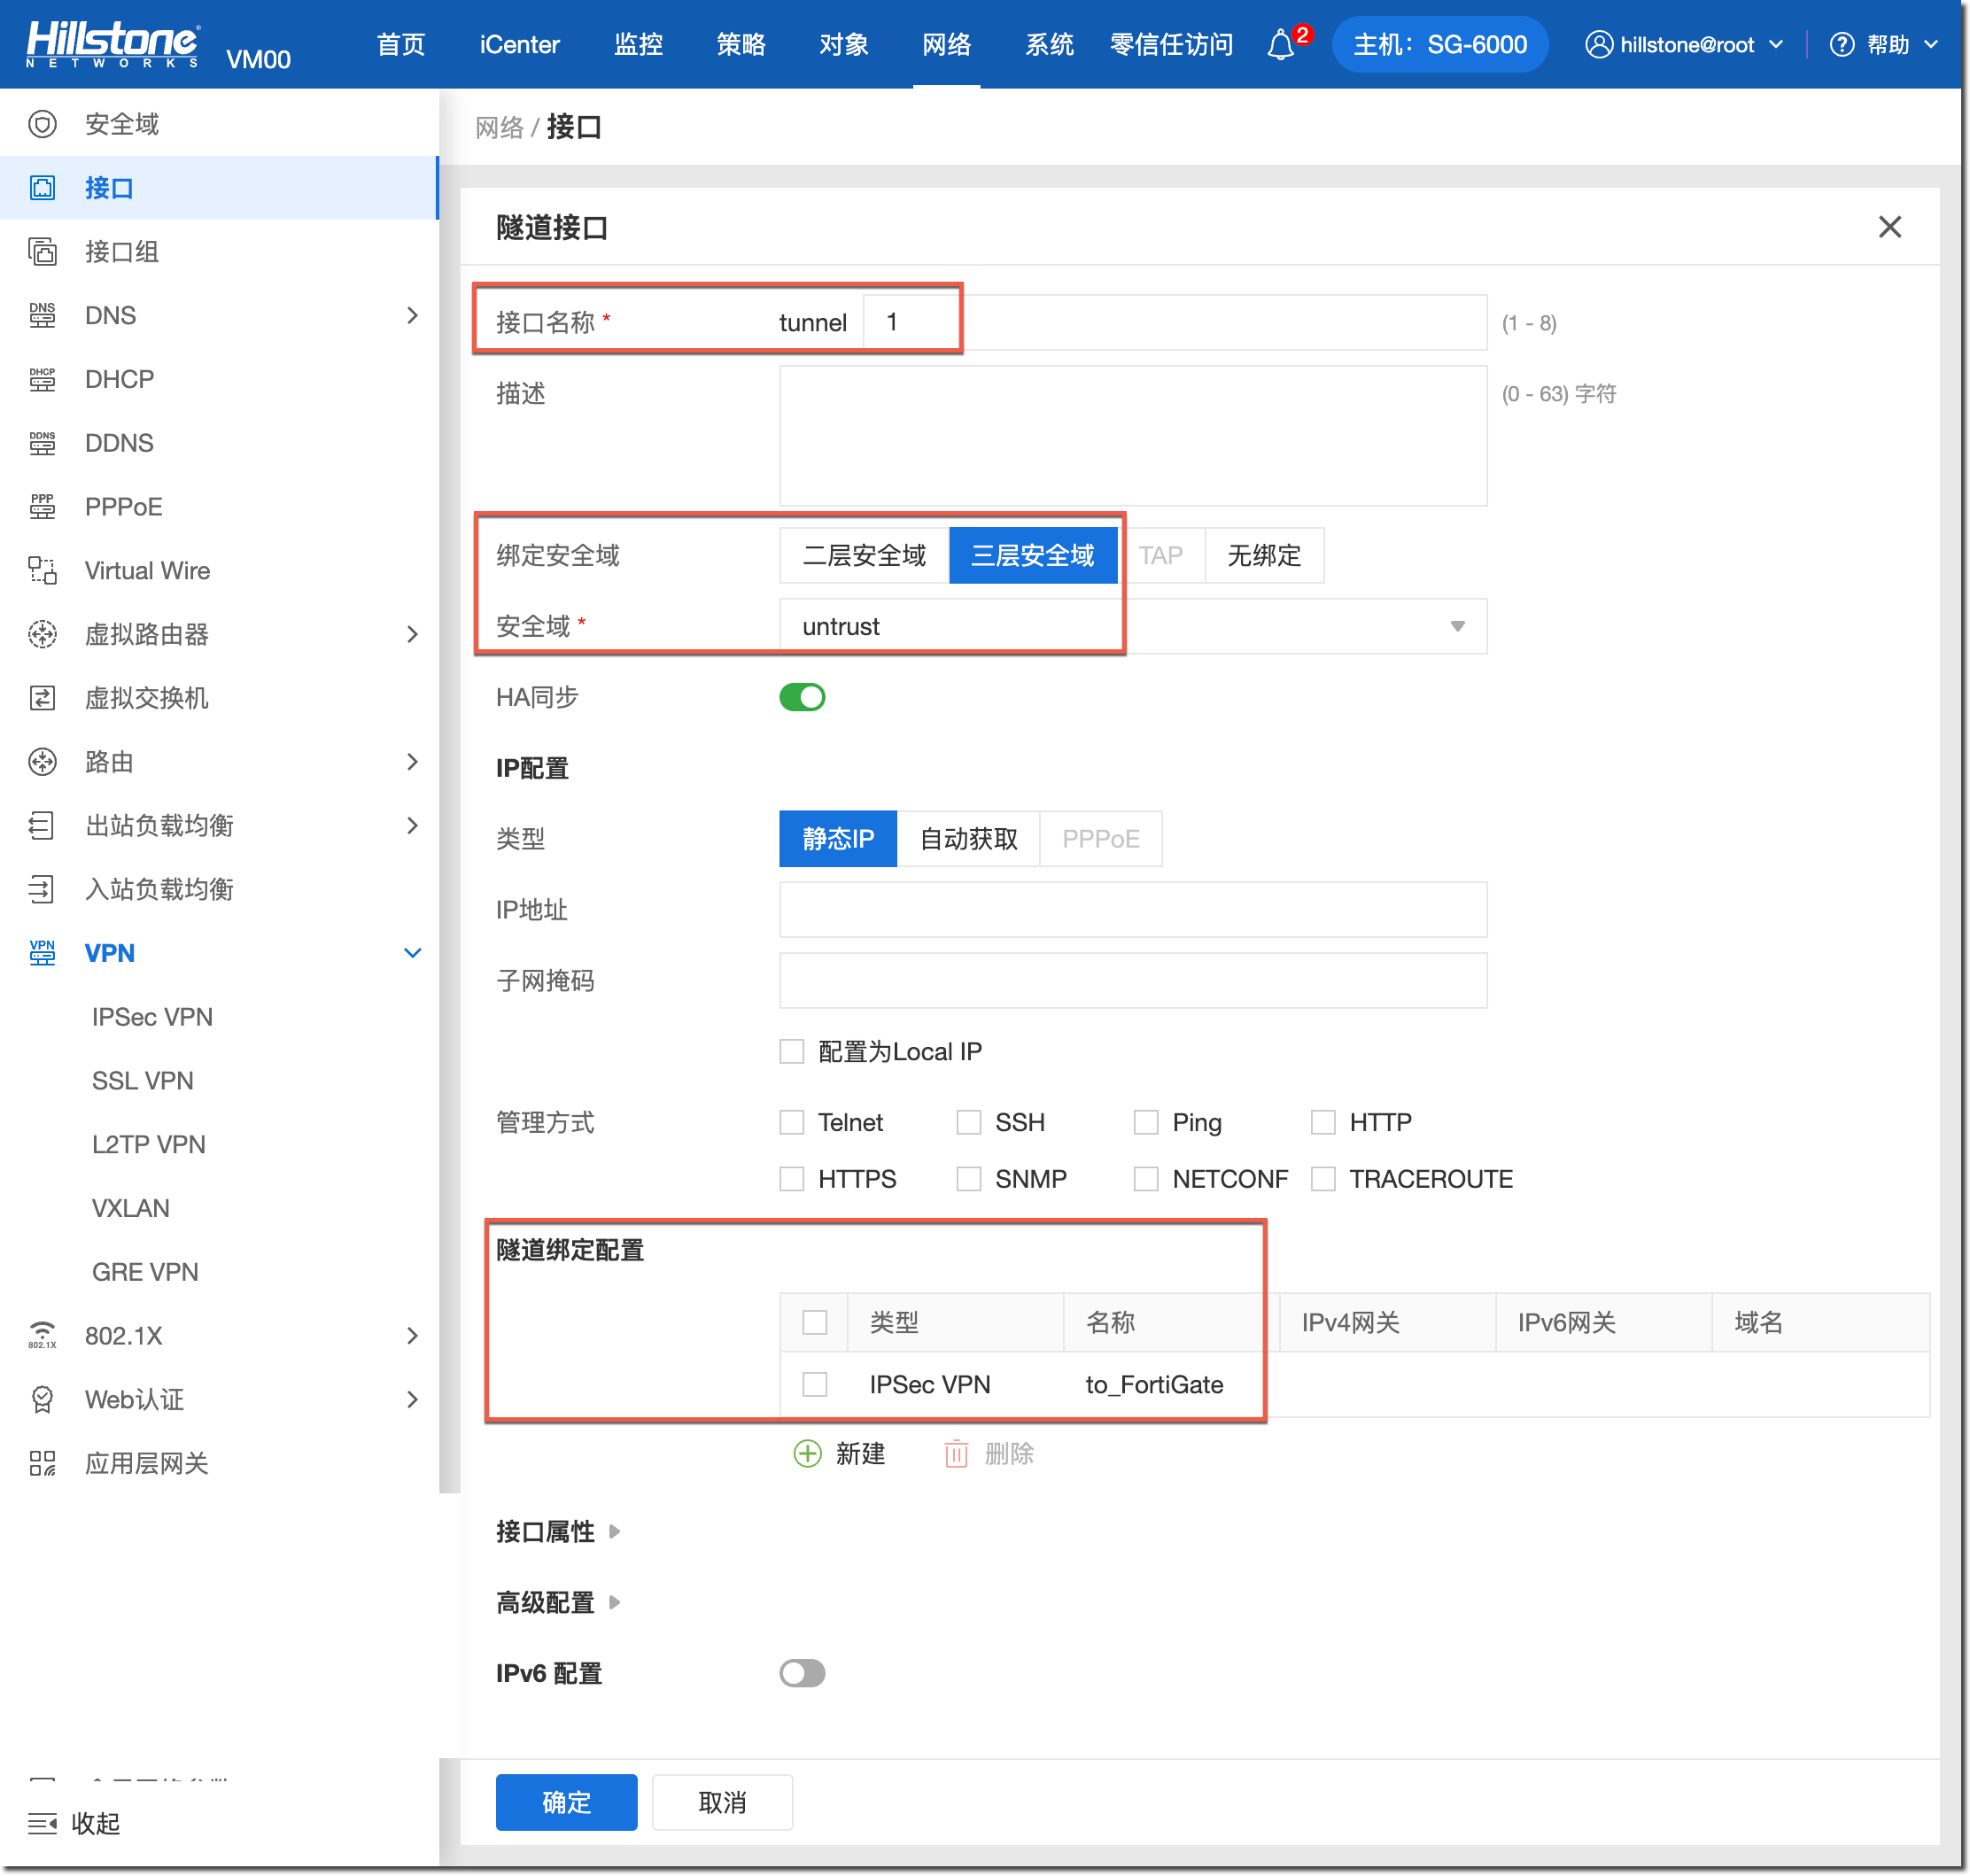1970x1876 pixels.
Task: Click the 802.1X wifi icon
Action: tap(42, 1335)
